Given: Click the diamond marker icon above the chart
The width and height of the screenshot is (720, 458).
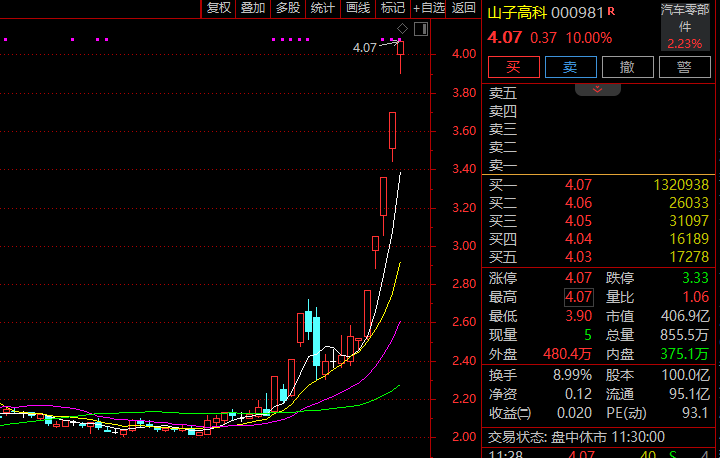Looking at the screenshot, I should [403, 28].
